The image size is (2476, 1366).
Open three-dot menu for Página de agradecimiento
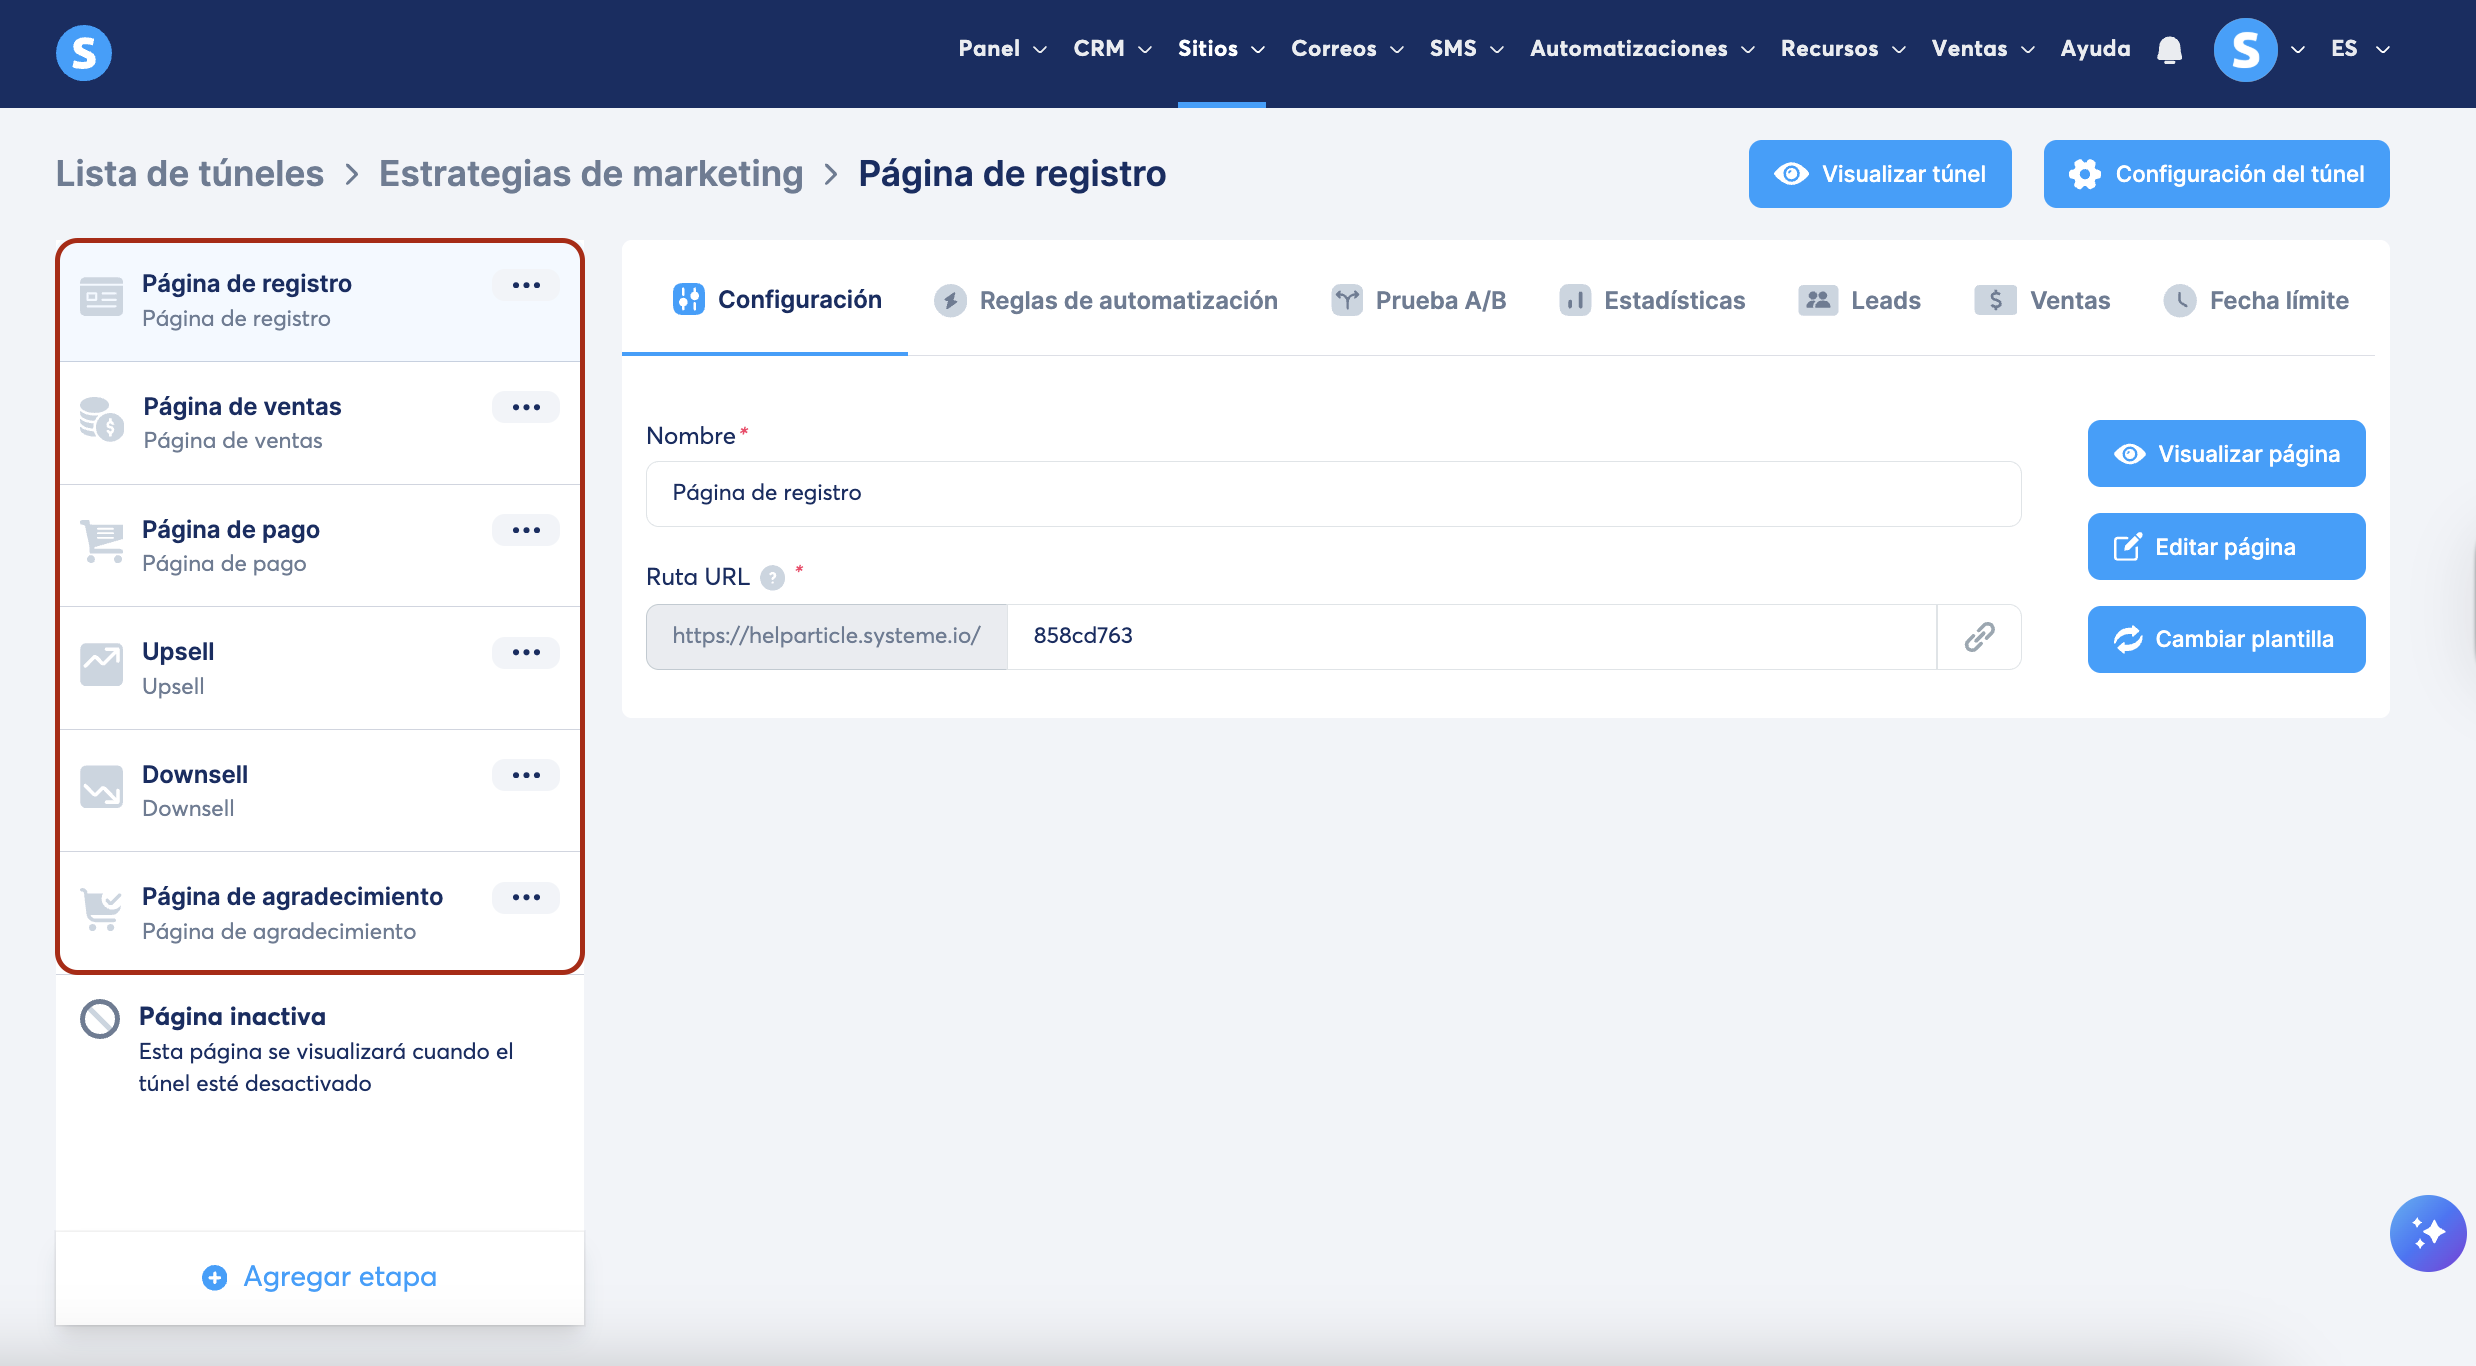pyautogui.click(x=526, y=898)
